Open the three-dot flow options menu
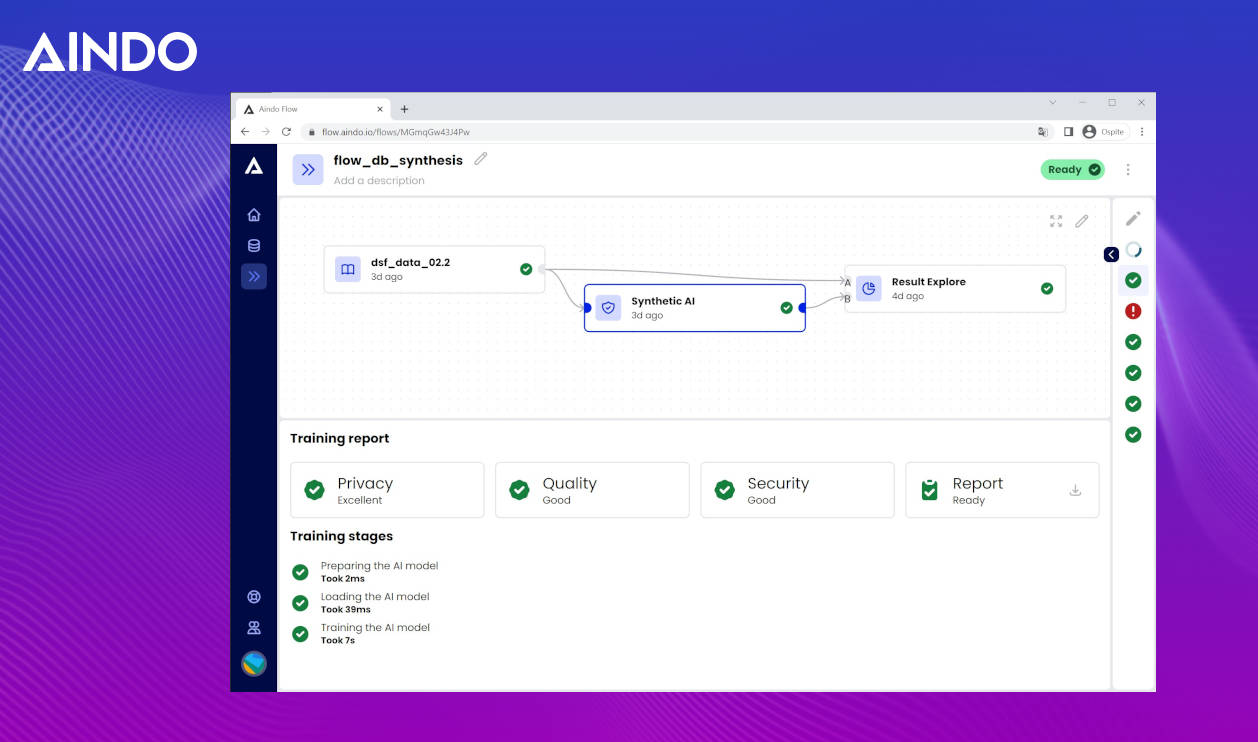 tap(1128, 170)
